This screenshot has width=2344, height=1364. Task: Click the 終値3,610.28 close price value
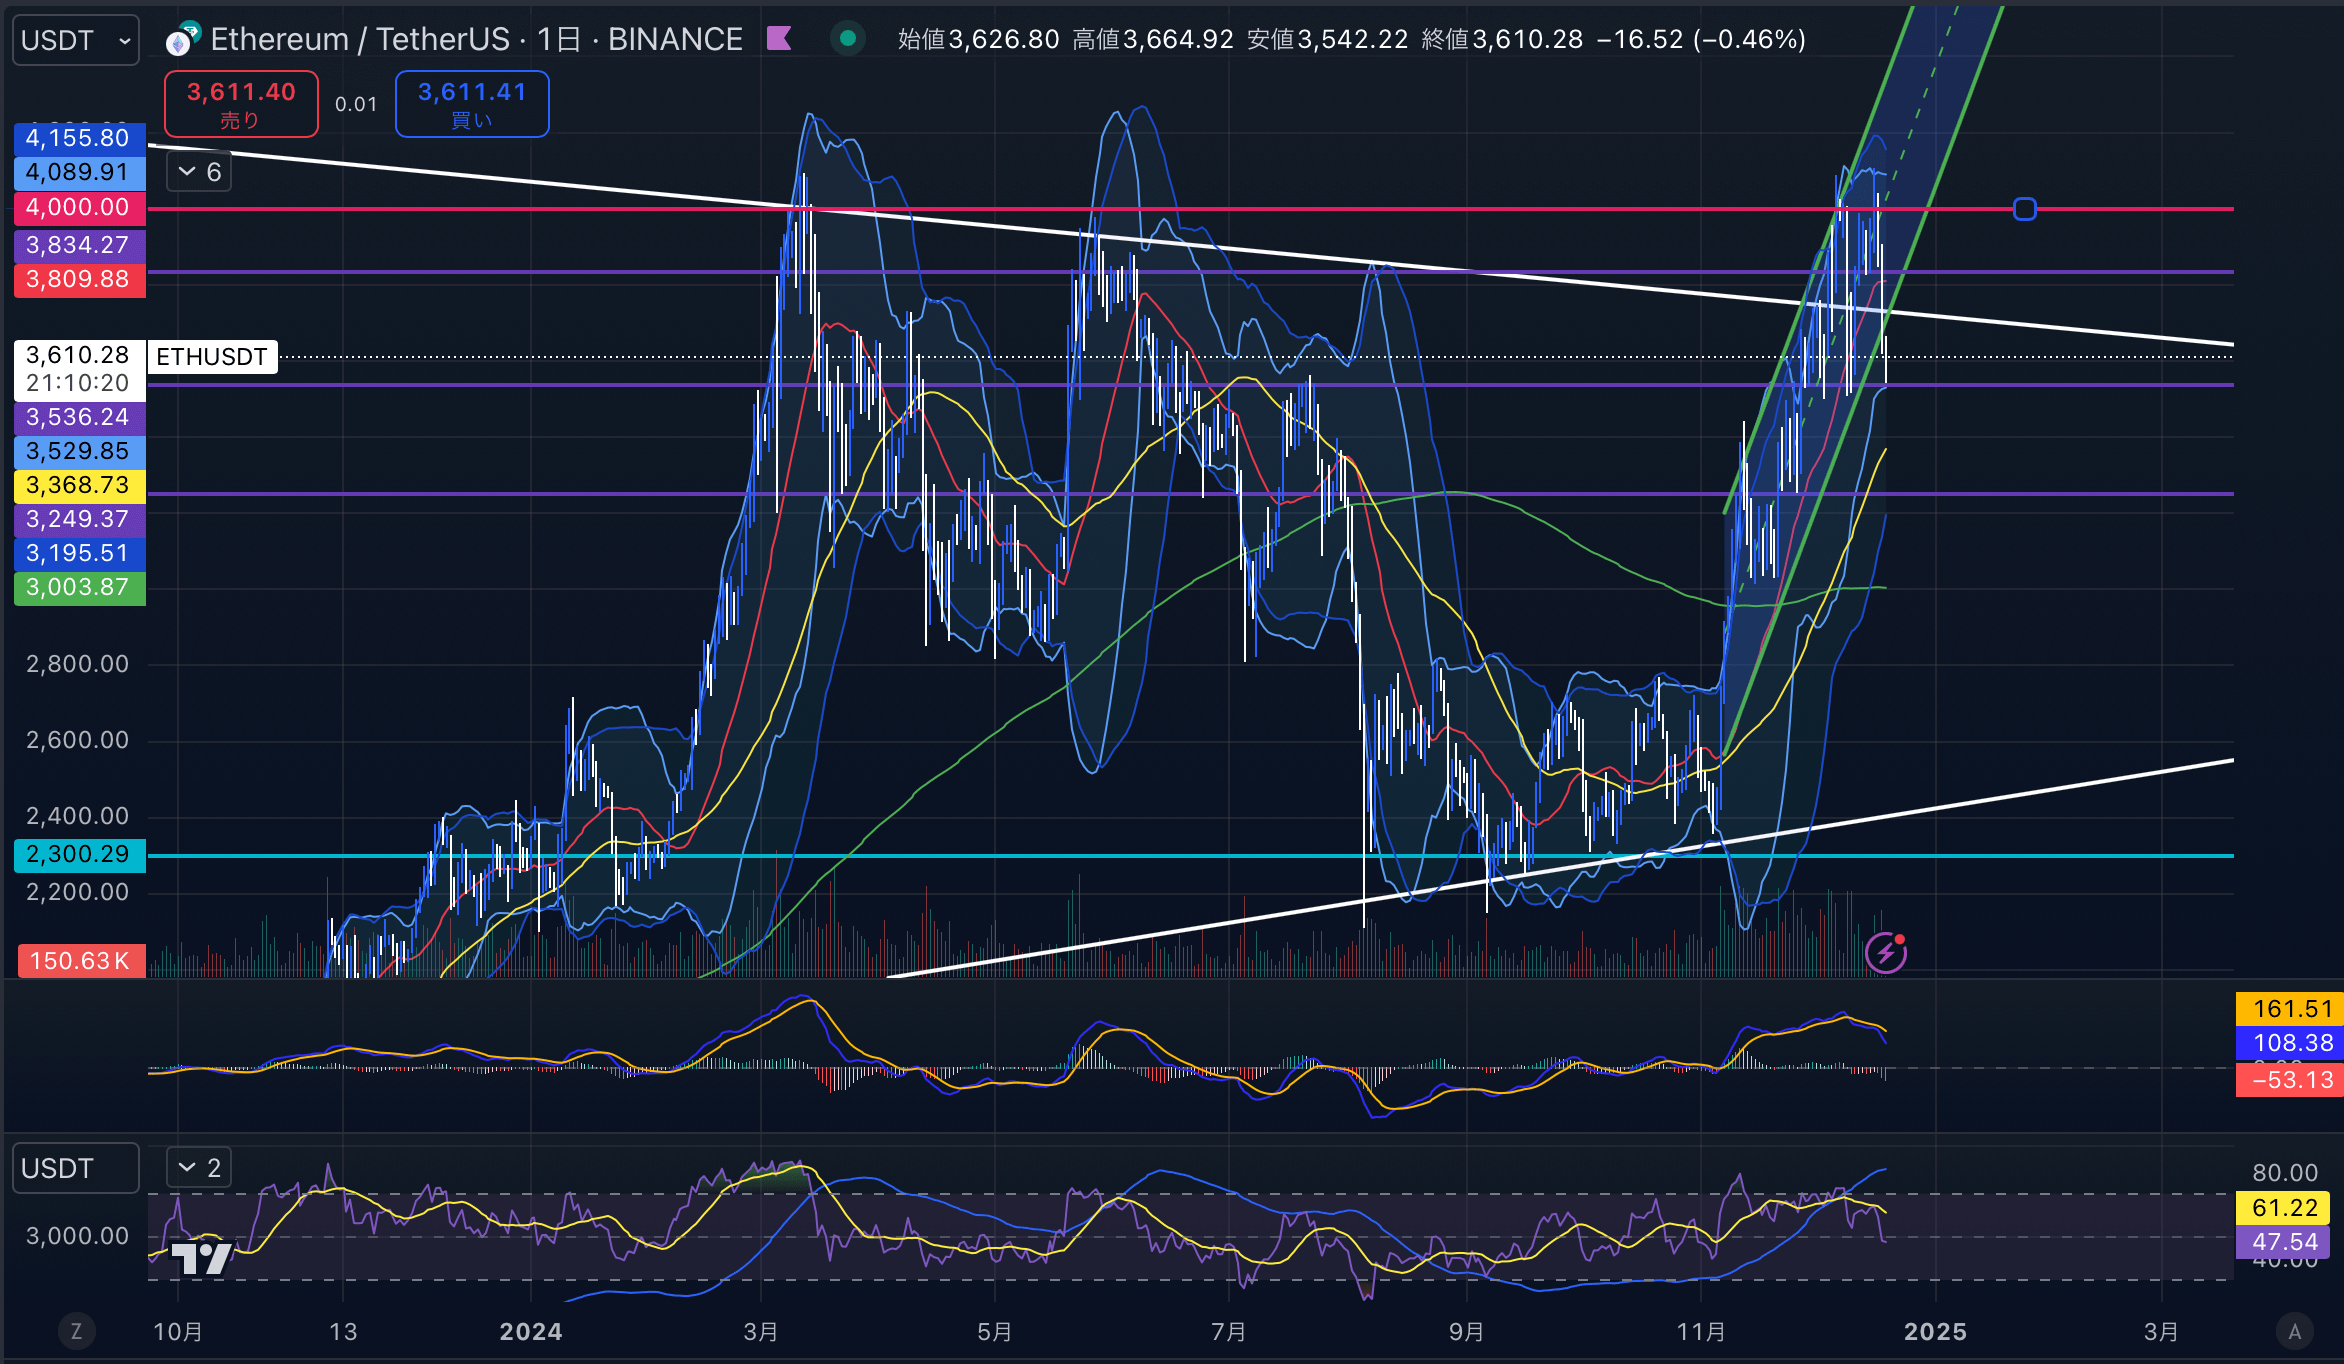pos(1502,39)
